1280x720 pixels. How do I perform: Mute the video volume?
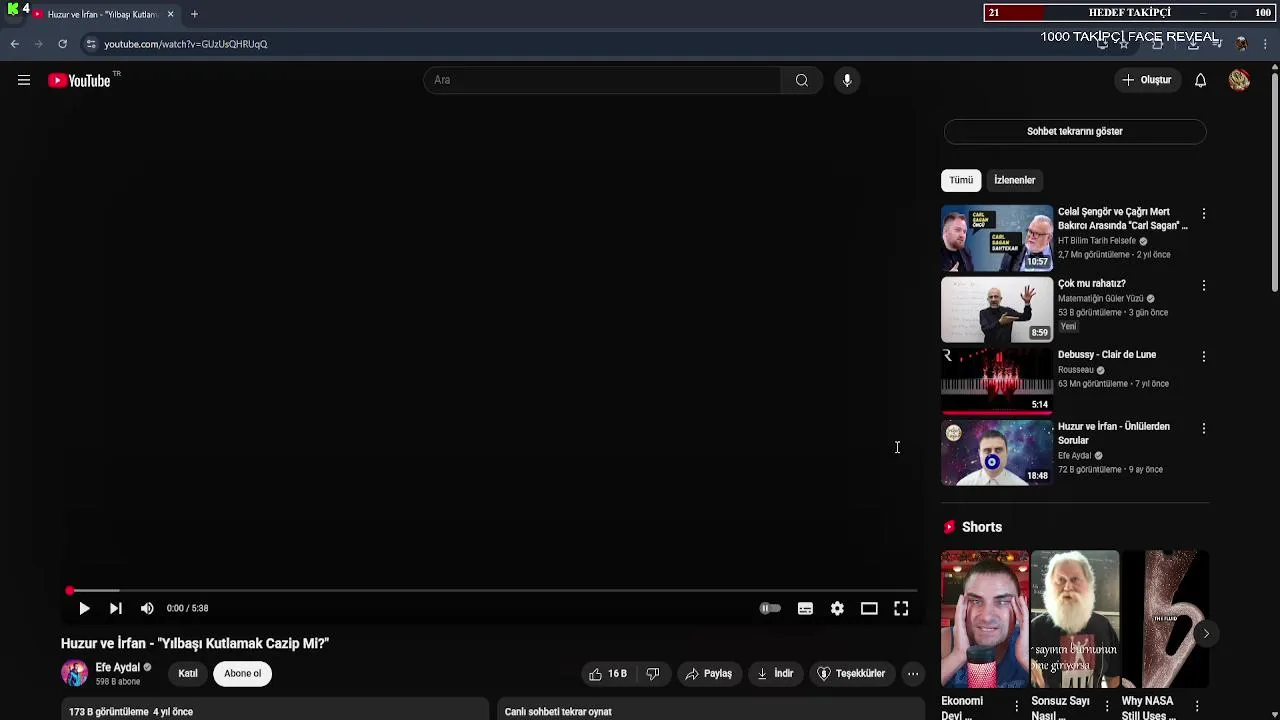147,608
